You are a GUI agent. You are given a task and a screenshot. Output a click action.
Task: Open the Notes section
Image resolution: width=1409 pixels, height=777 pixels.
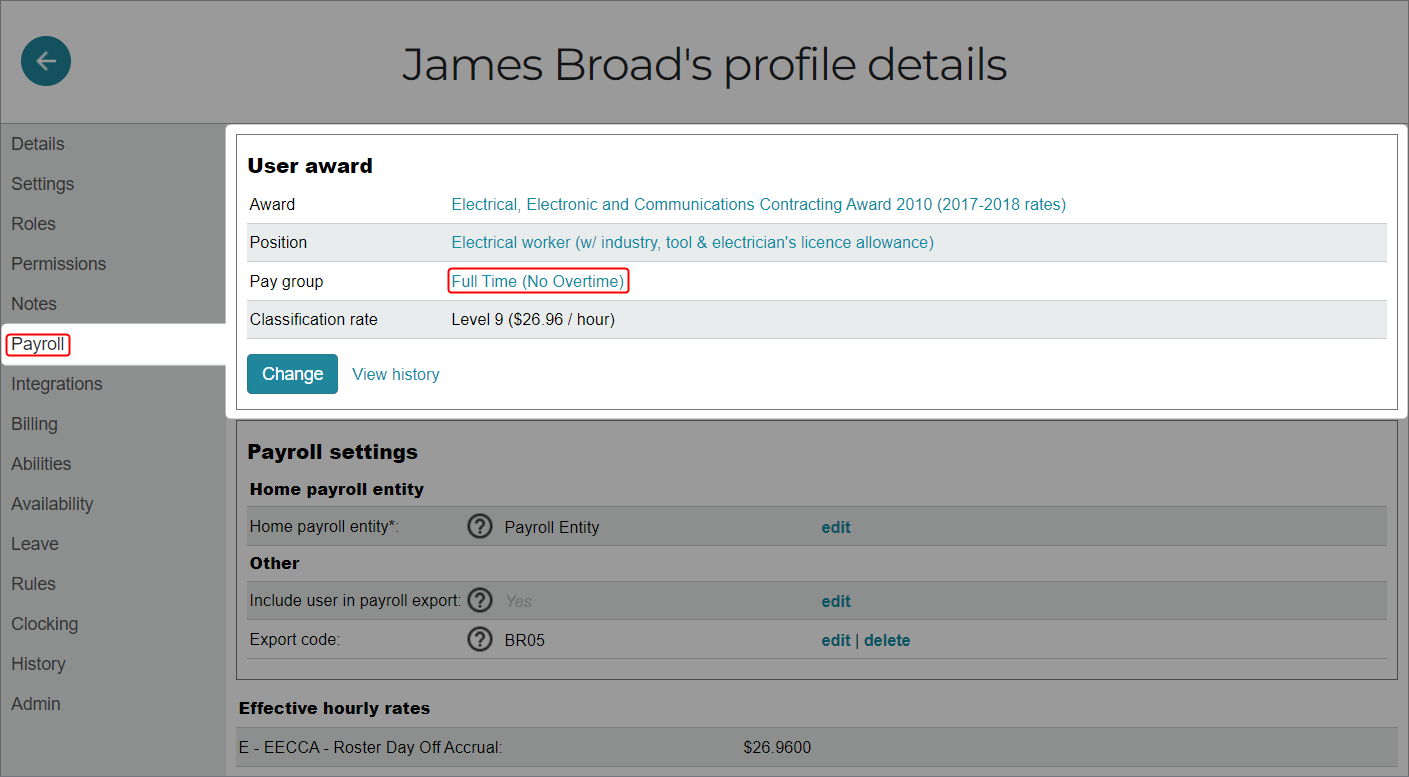tap(34, 303)
